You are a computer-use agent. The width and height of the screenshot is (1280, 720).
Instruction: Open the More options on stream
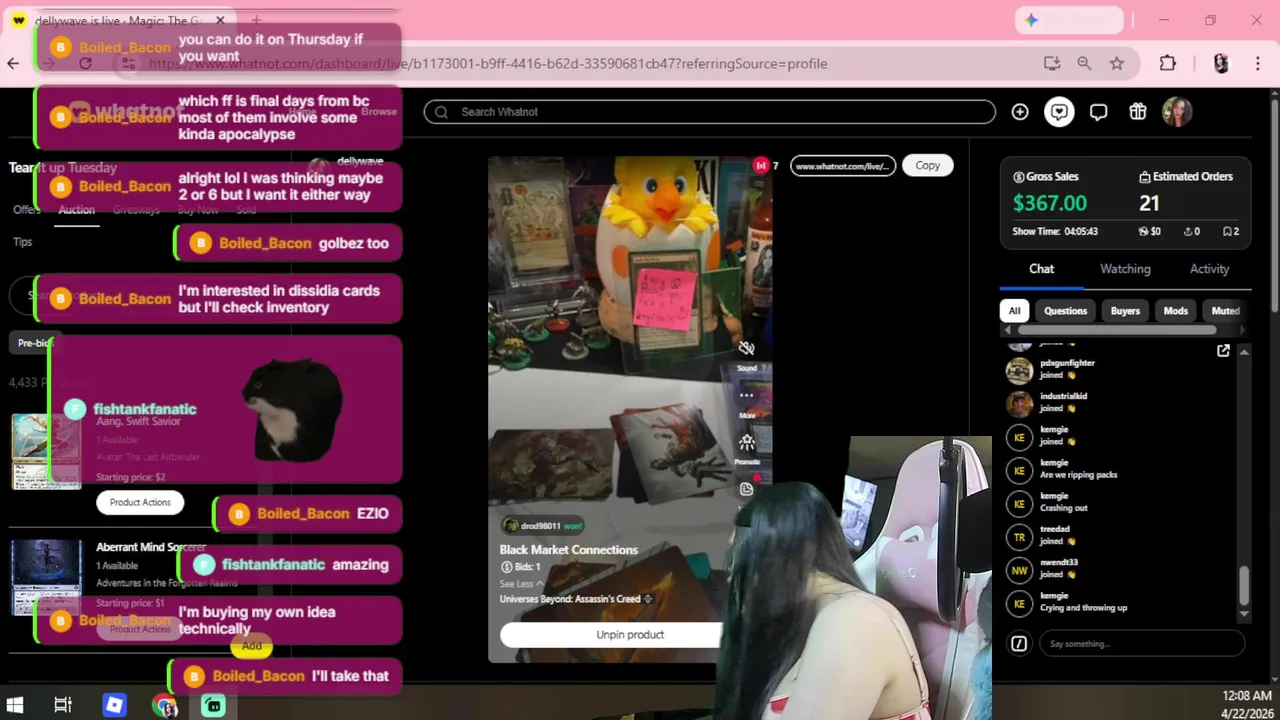click(x=747, y=396)
